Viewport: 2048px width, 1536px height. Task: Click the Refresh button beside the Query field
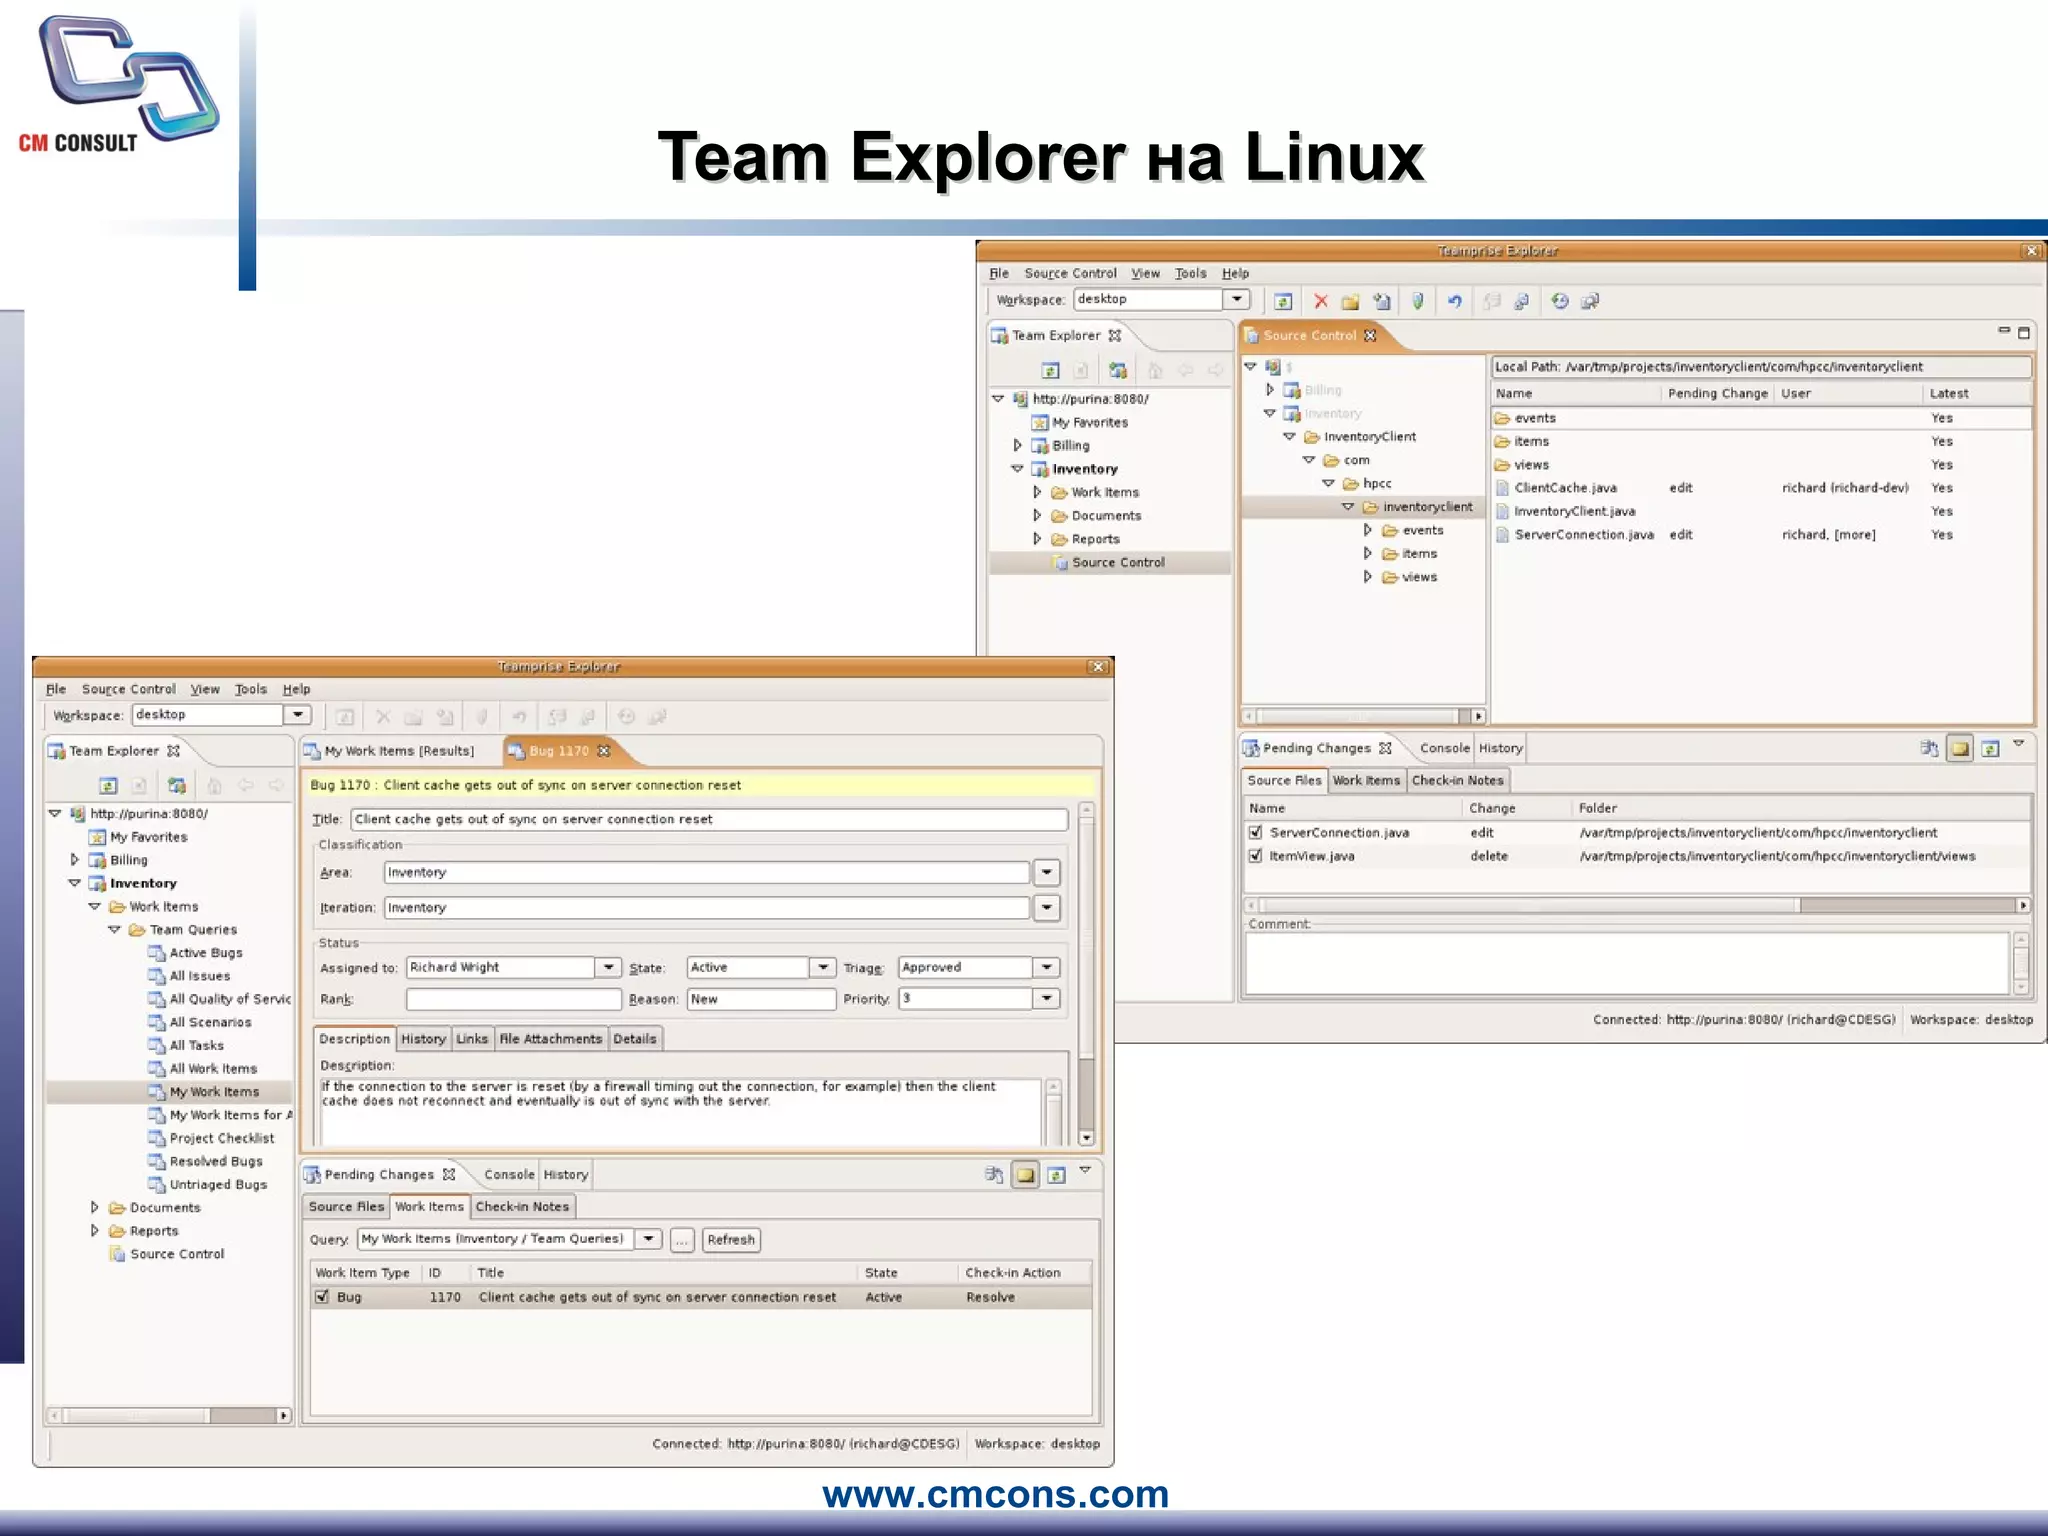[731, 1240]
